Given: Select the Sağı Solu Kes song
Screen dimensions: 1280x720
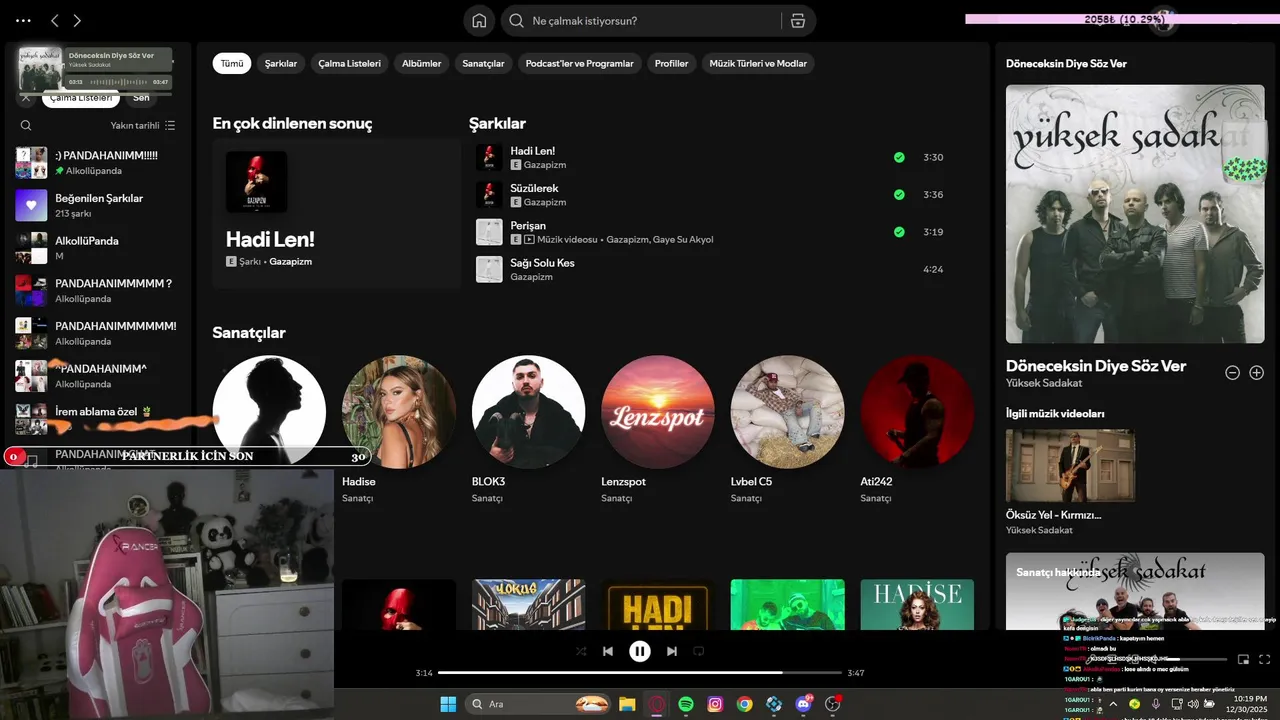Looking at the screenshot, I should click(x=709, y=269).
